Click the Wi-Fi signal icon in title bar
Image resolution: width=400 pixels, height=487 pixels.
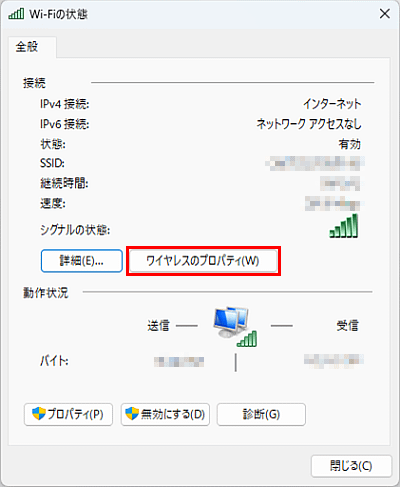click(16, 14)
